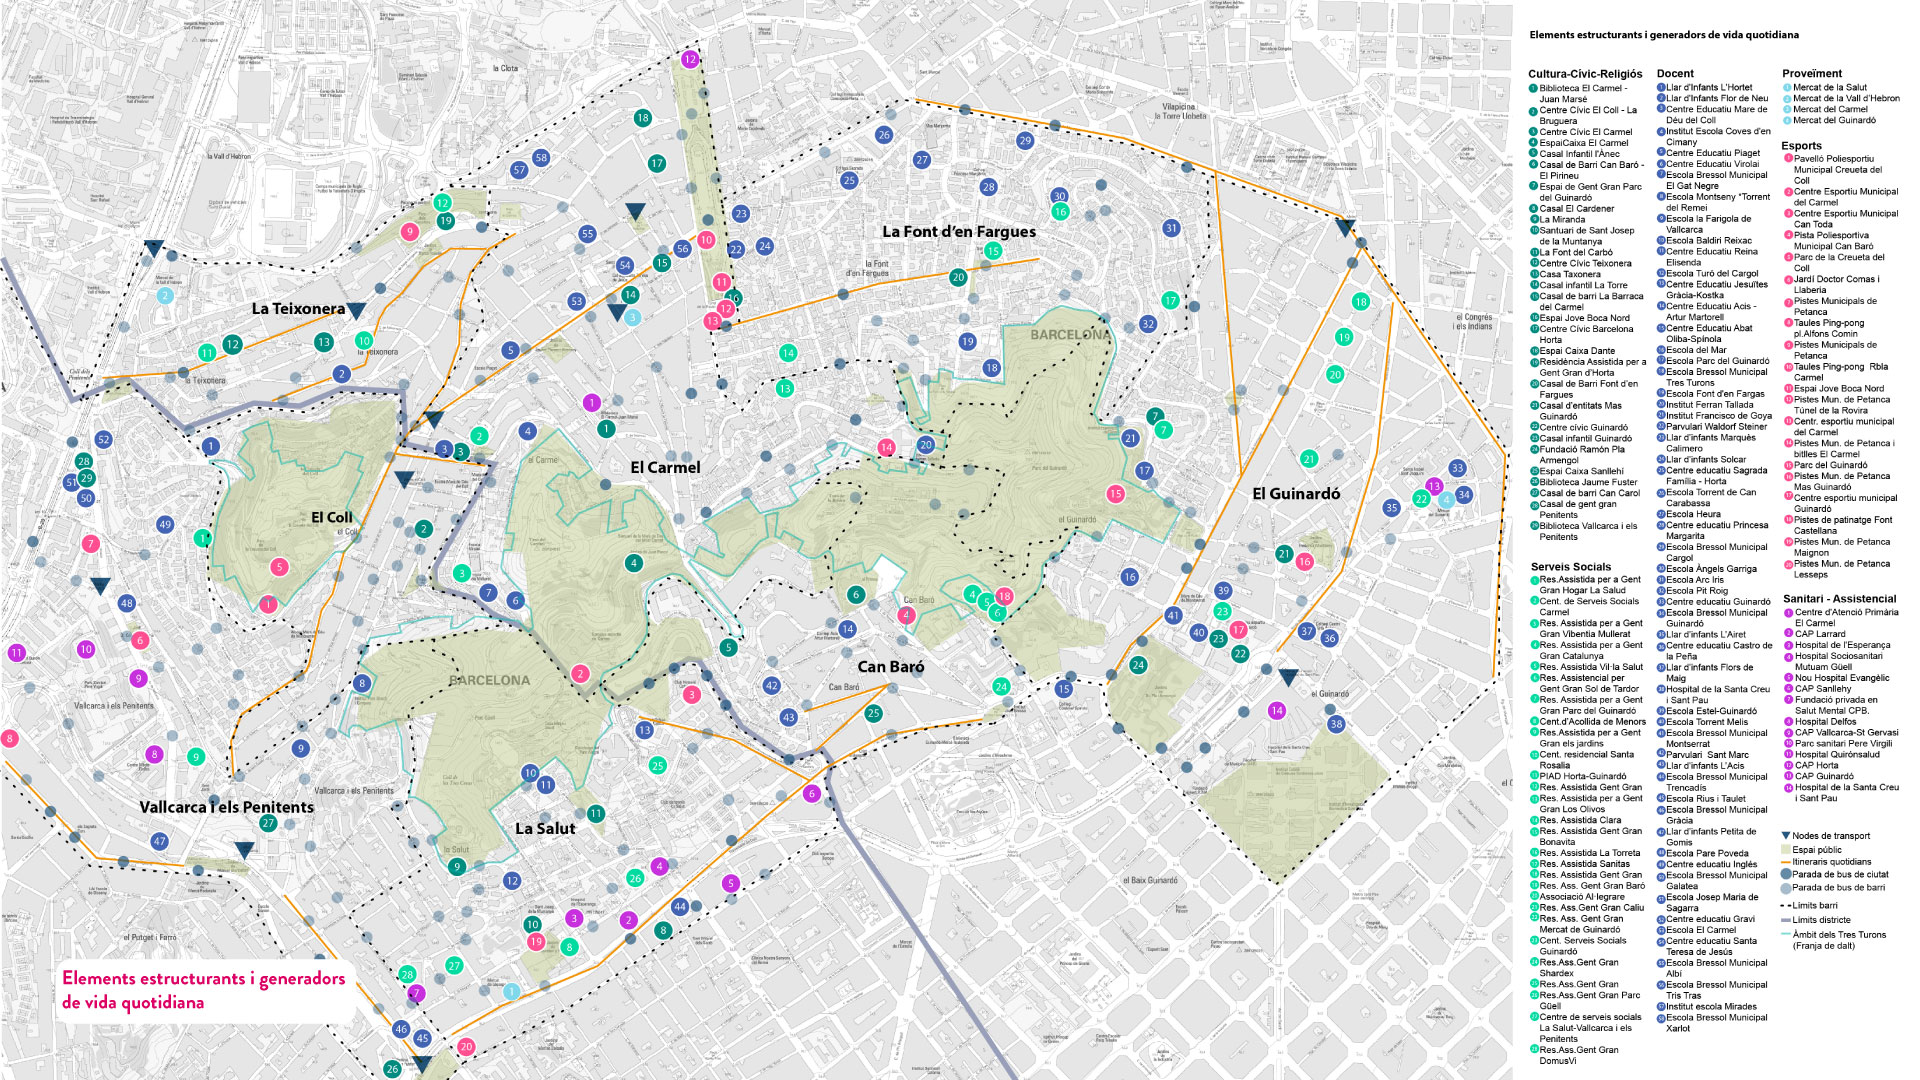Click light-blue market marker 4 near El Guinardó

(x=1446, y=499)
